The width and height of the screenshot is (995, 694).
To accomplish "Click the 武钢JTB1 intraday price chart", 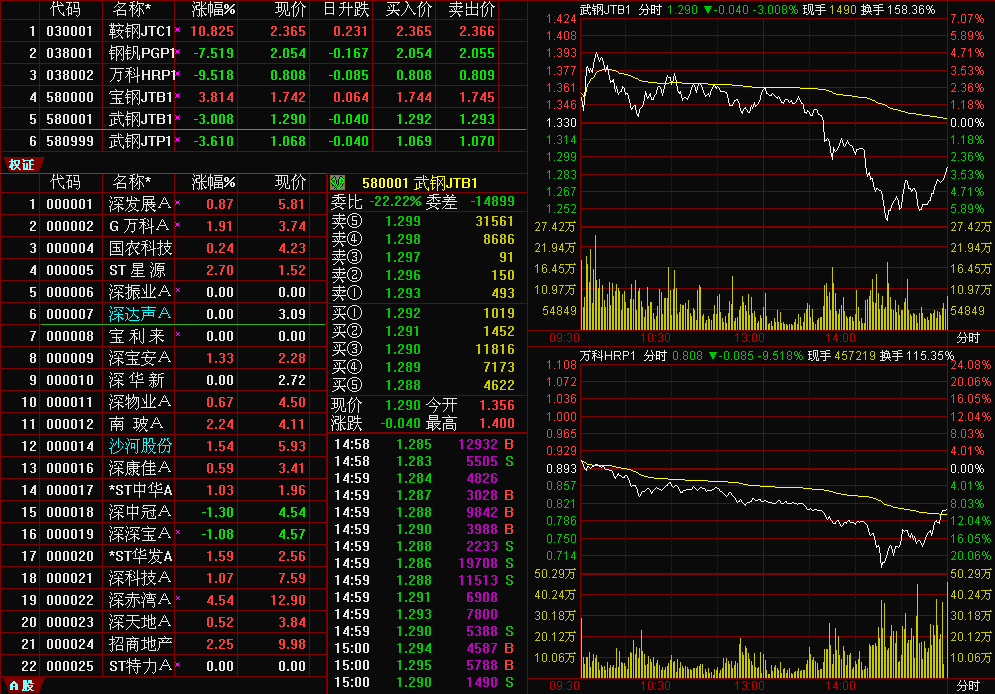I will (762, 120).
